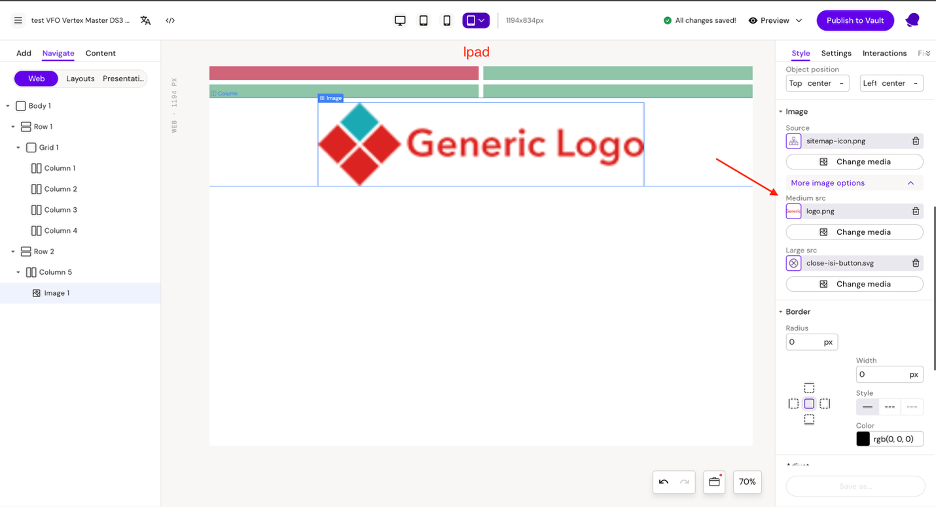Click the undo arrow button
936x508 pixels.
coord(663,482)
